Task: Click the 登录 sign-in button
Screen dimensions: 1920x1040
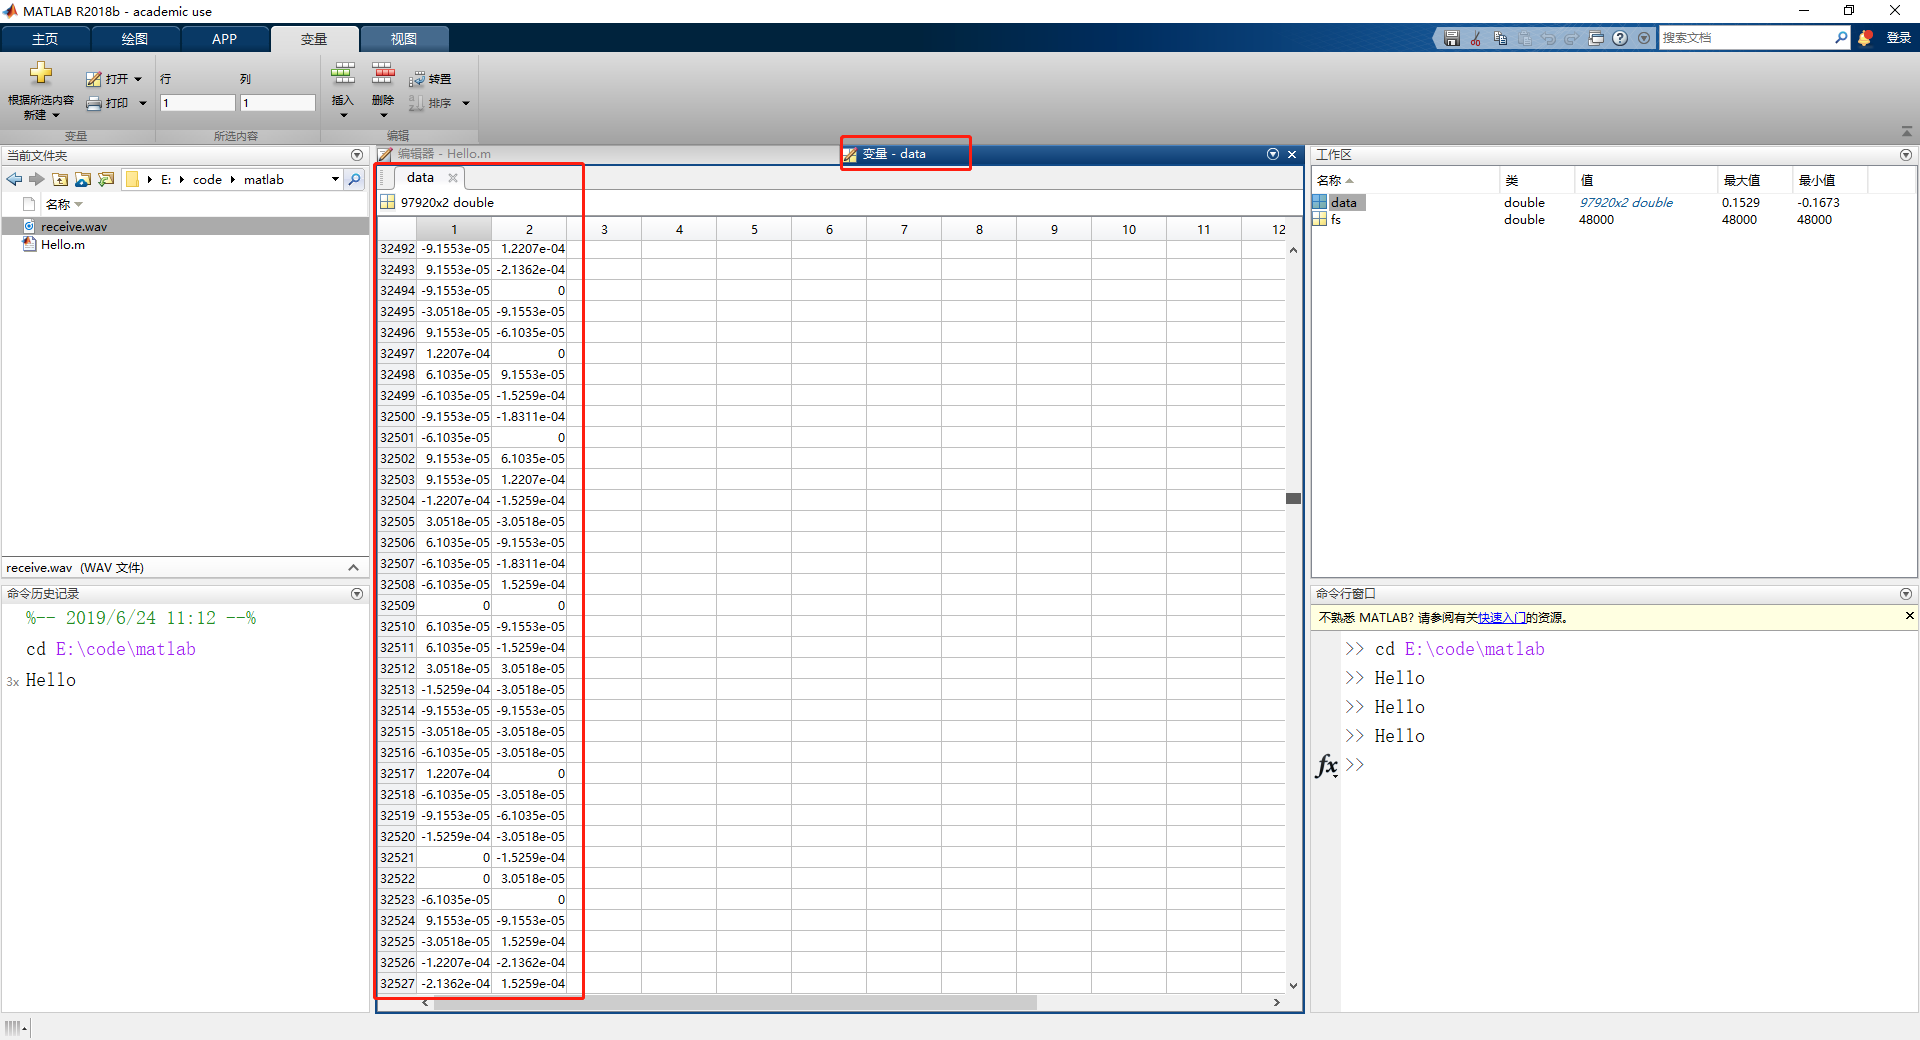Action: [1898, 38]
